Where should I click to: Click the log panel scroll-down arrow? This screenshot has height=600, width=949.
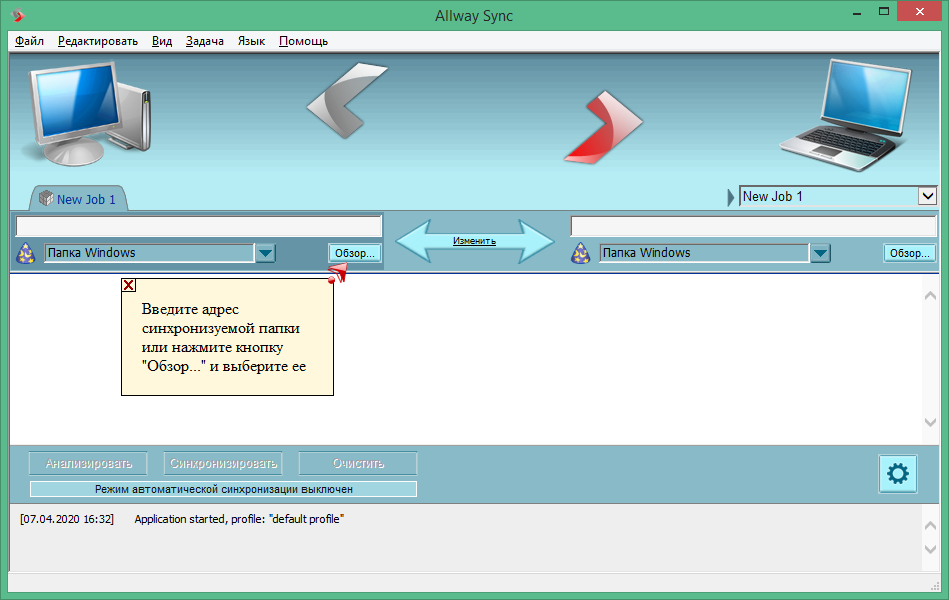(930, 550)
